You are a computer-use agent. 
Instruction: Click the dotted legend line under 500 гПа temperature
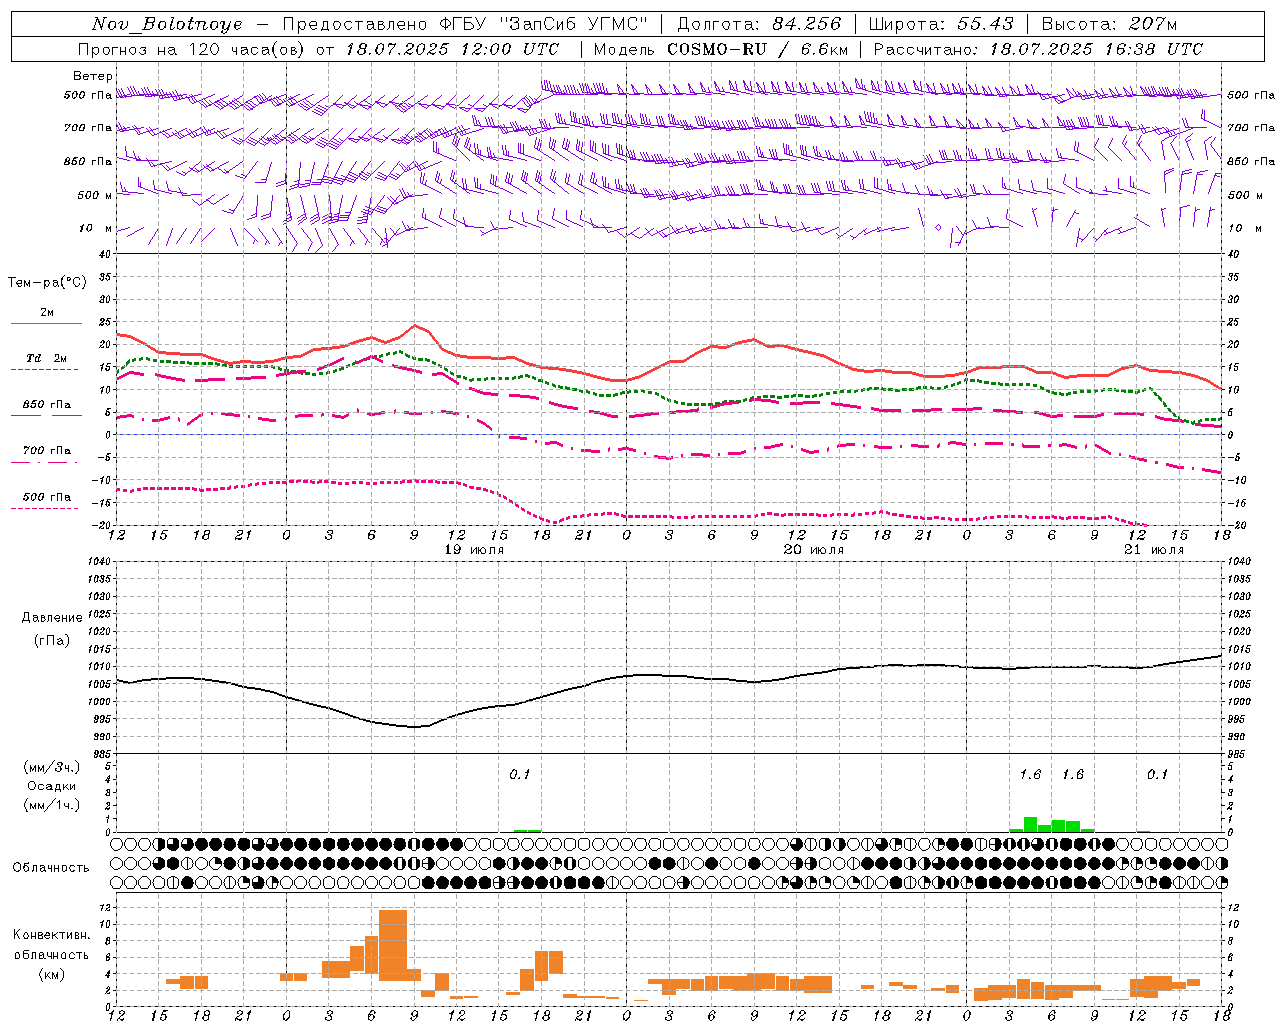tap(46, 509)
